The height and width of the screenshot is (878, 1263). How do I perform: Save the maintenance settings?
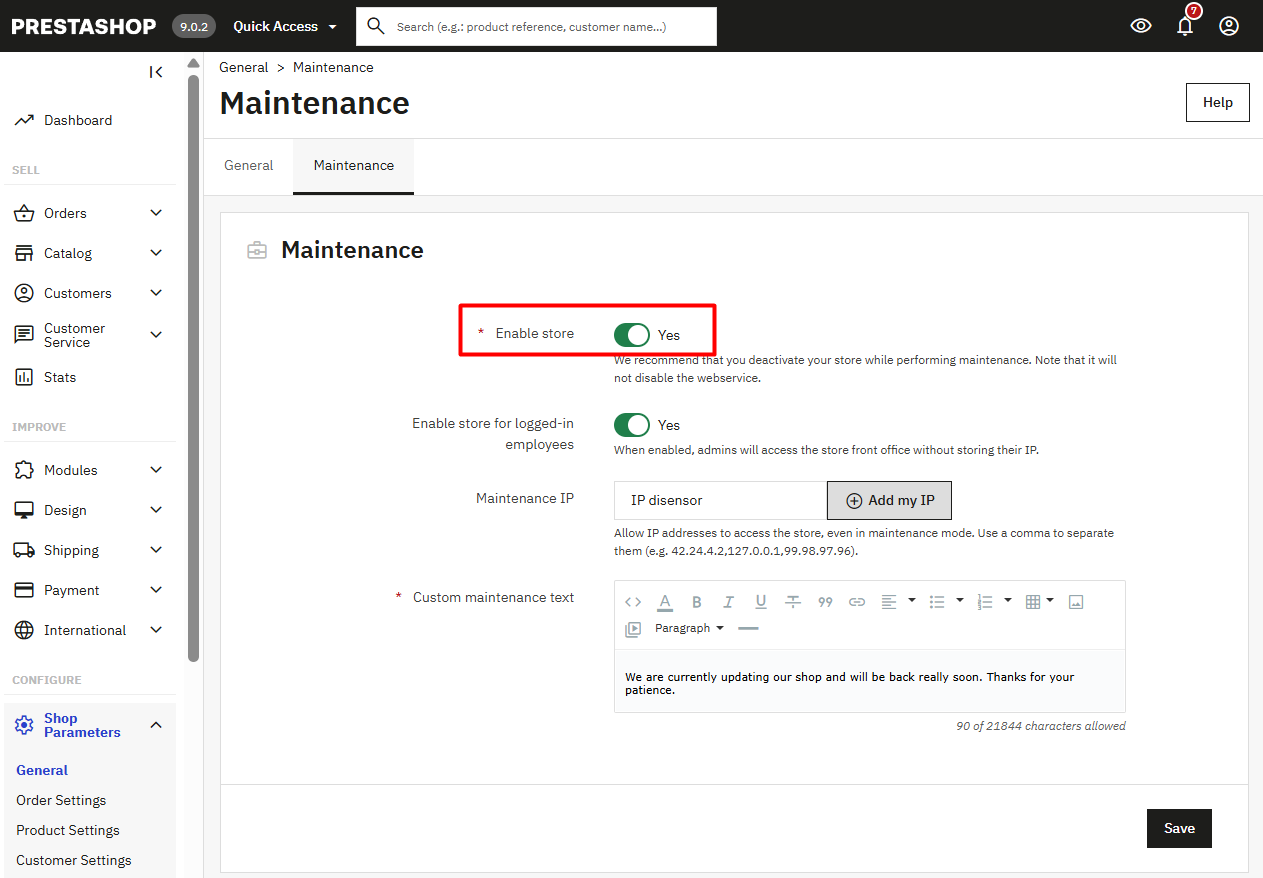click(1179, 828)
